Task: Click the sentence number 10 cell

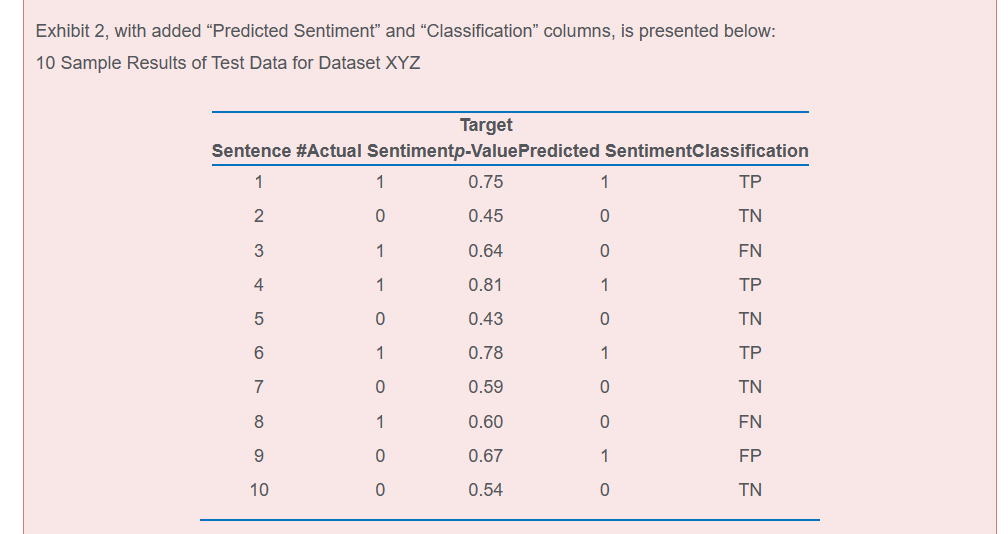Action: pyautogui.click(x=259, y=490)
